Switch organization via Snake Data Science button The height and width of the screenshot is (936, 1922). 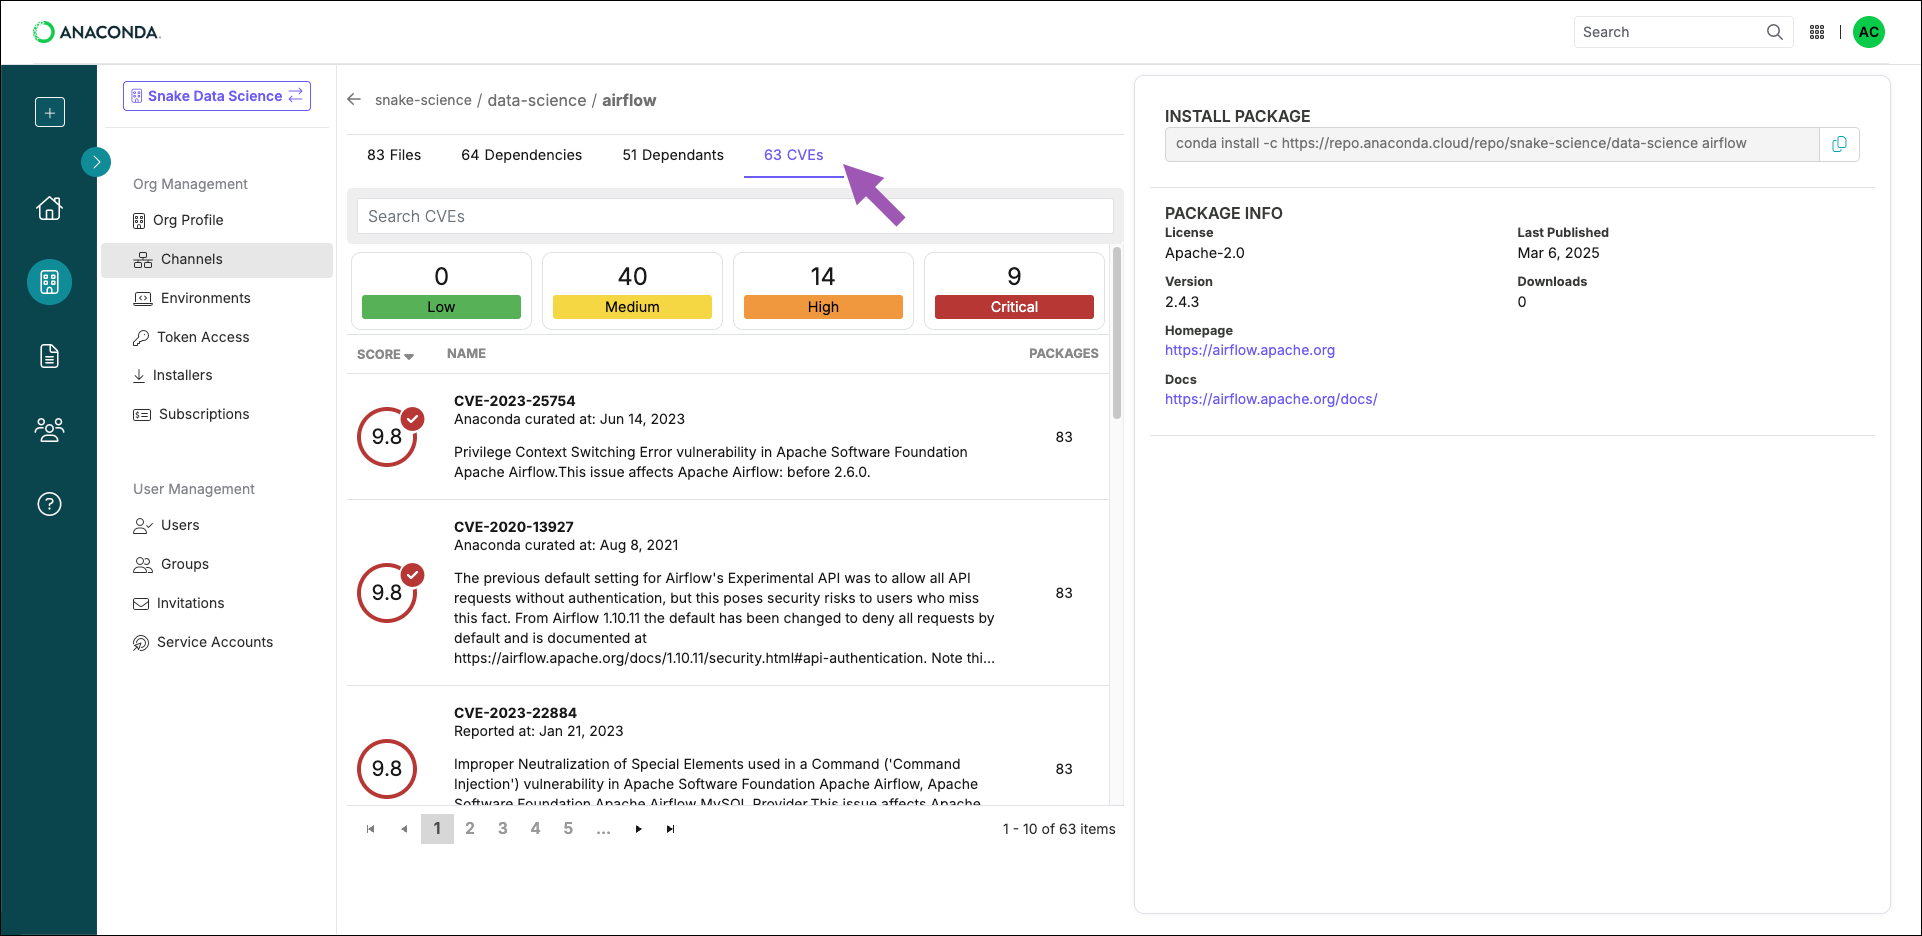pos(217,96)
